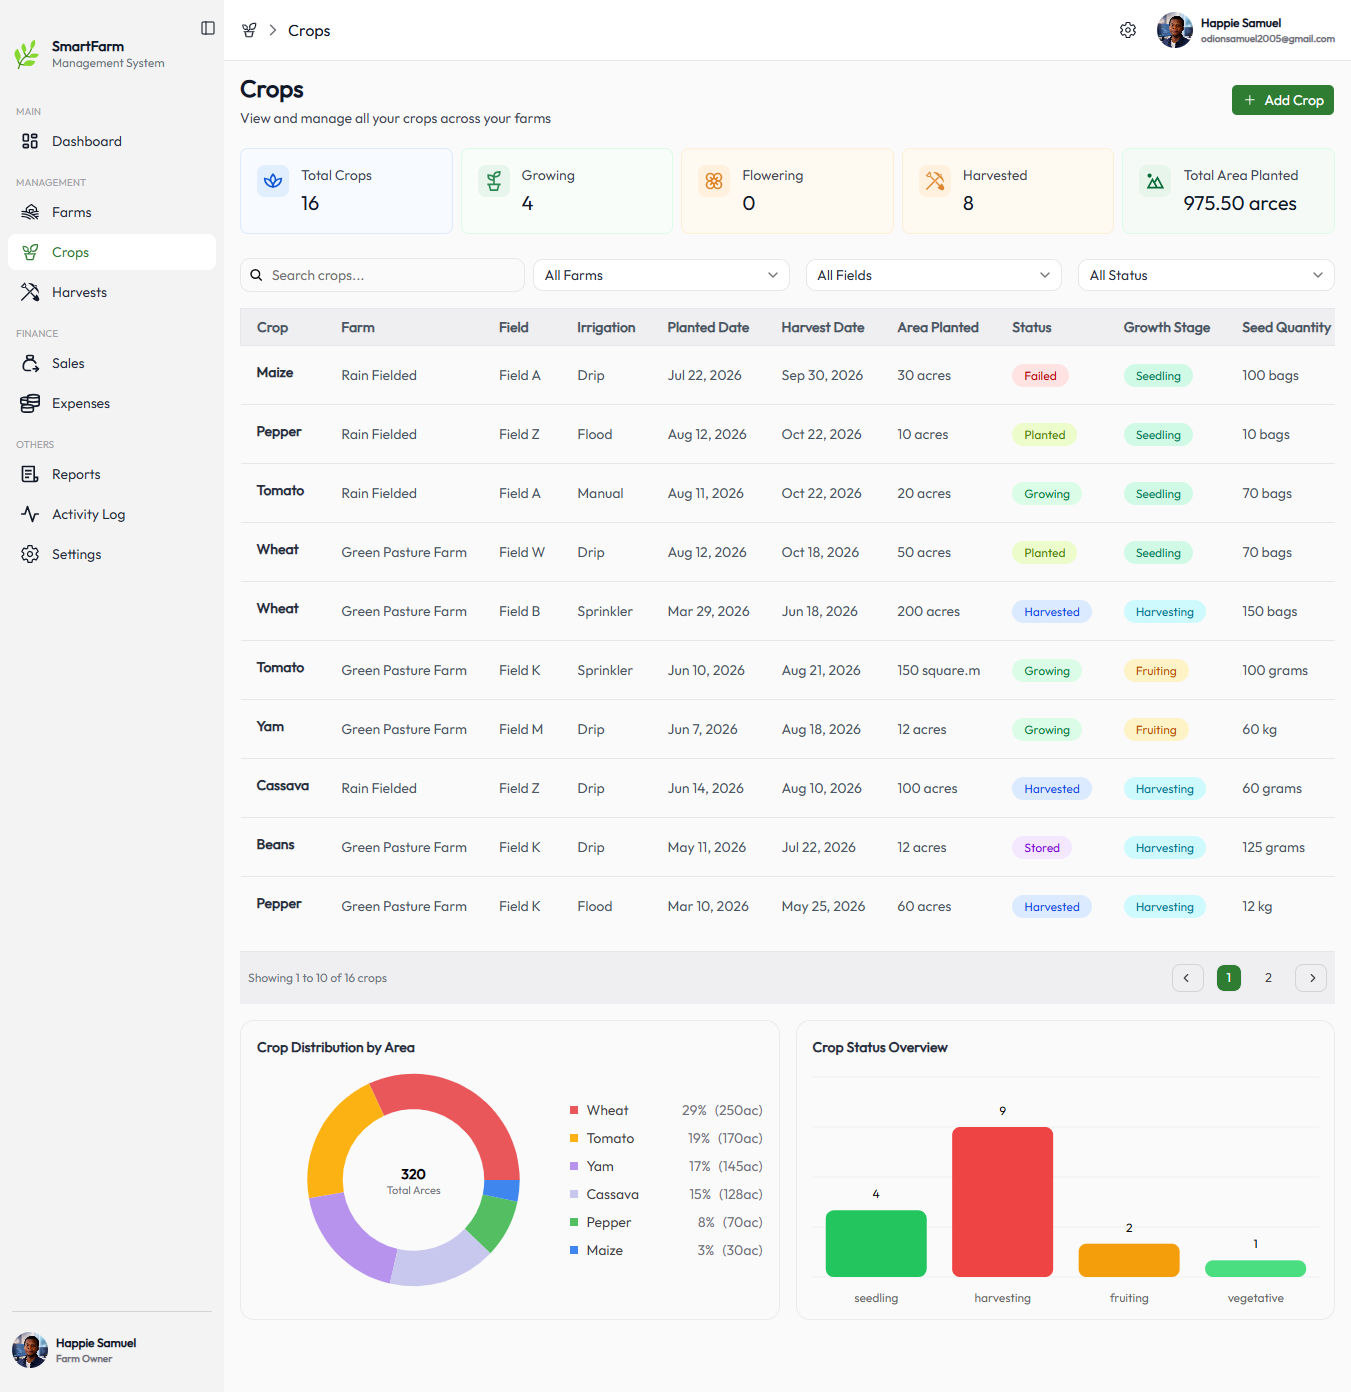Click Happie Samuel avatar in top bar
Viewport: 1351px width, 1392px height.
coord(1174,30)
